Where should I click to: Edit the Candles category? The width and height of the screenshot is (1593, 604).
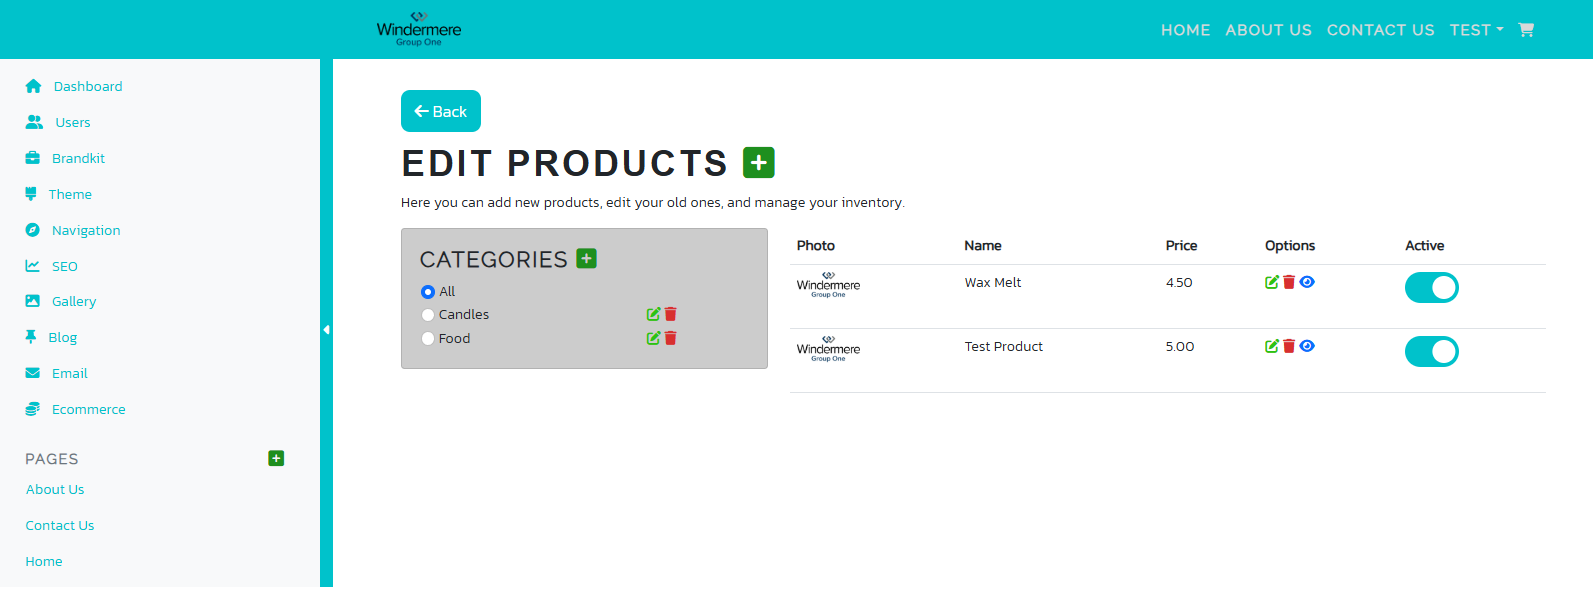tap(653, 314)
